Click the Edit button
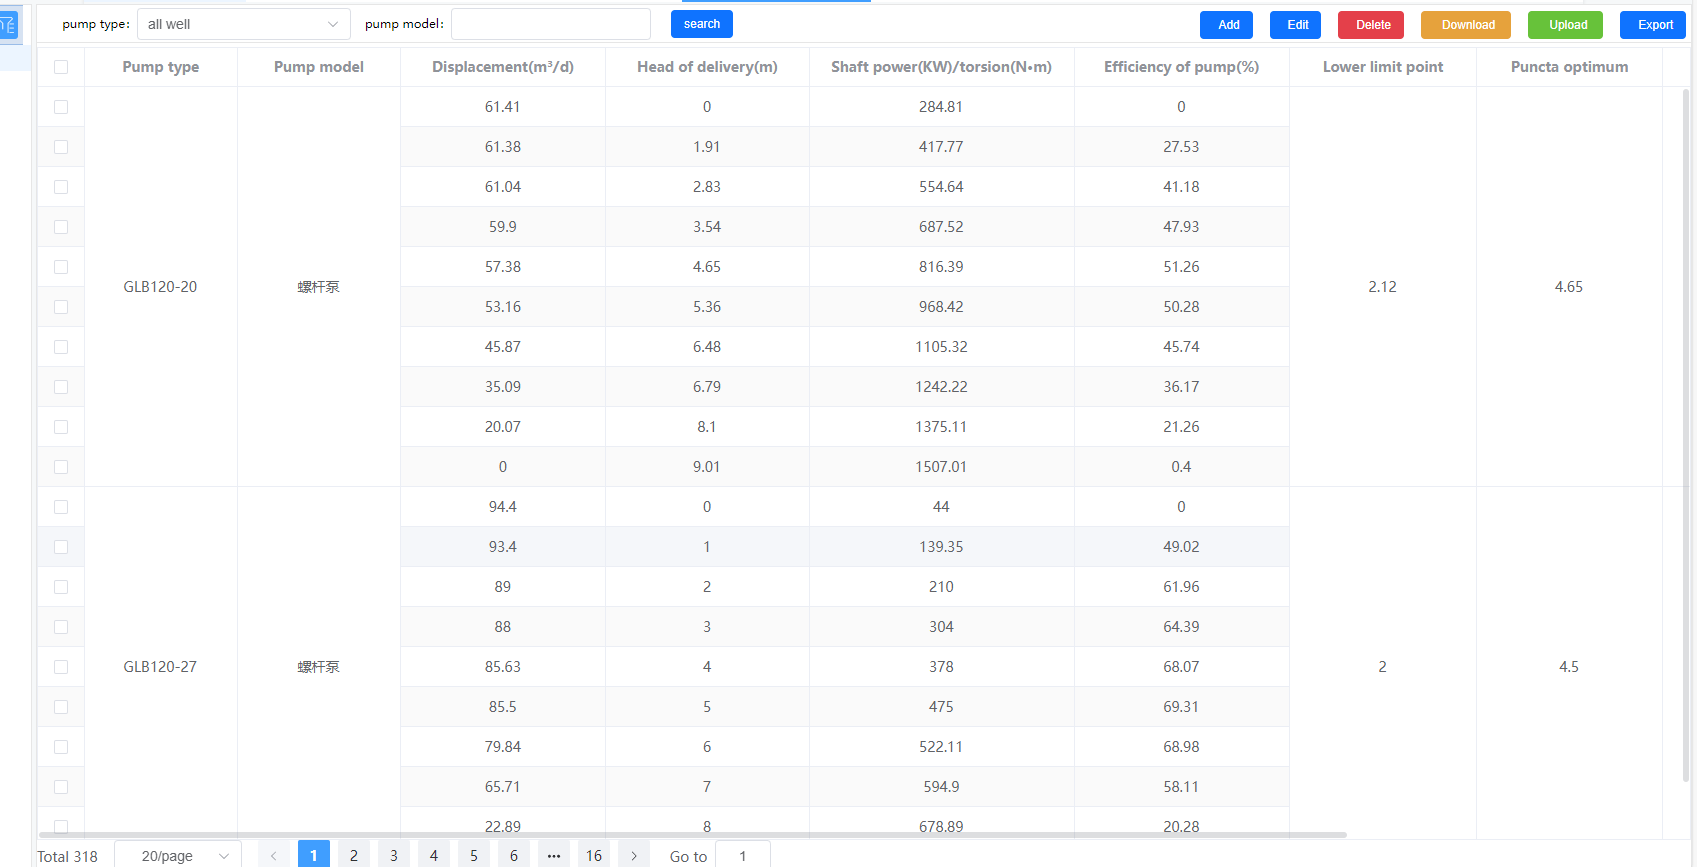1697x867 pixels. [1295, 25]
